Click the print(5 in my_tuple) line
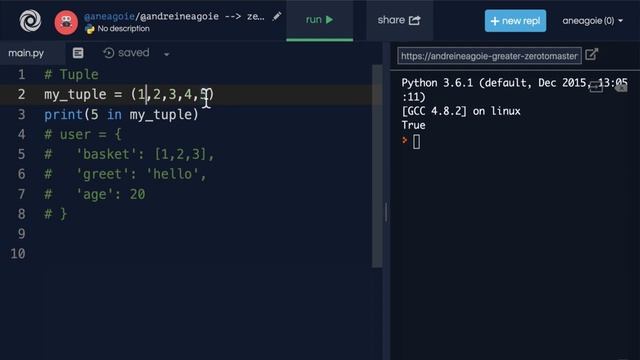 pyautogui.click(x=121, y=115)
